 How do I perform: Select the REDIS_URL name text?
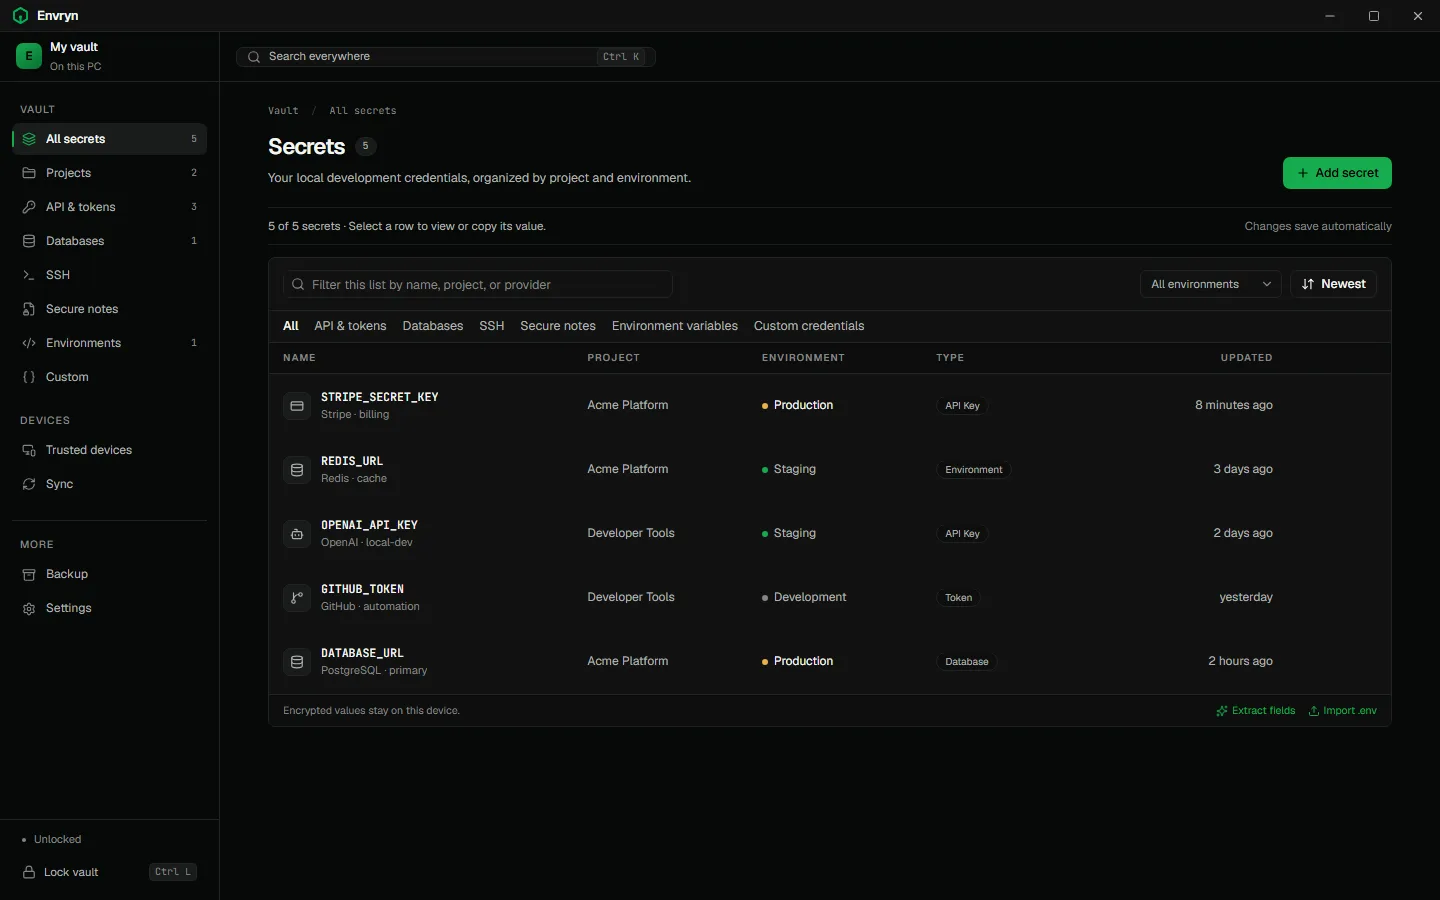click(352, 461)
